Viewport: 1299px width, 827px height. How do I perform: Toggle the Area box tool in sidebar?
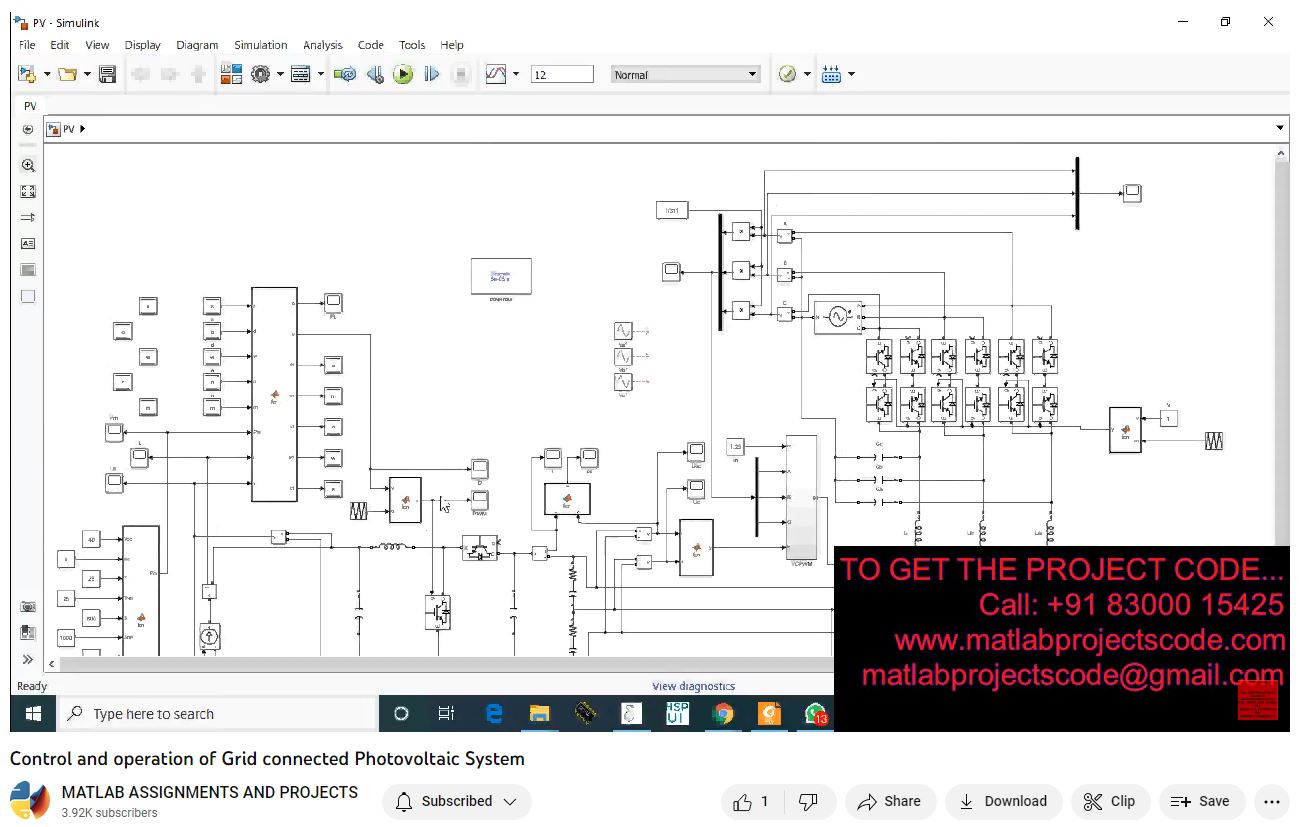coord(28,296)
